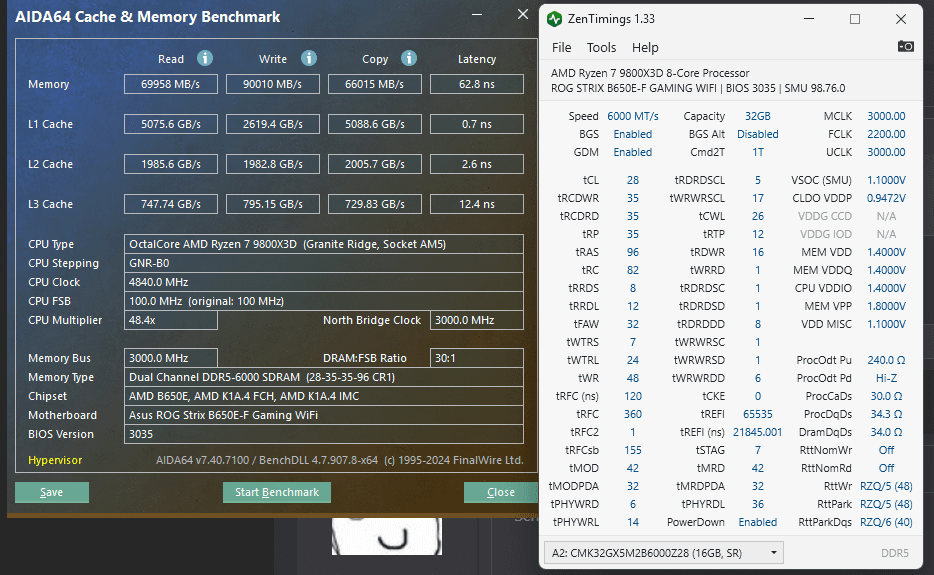Click the CLDO VDDP value 0.9472V
Image resolution: width=934 pixels, height=575 pixels.
click(x=886, y=198)
